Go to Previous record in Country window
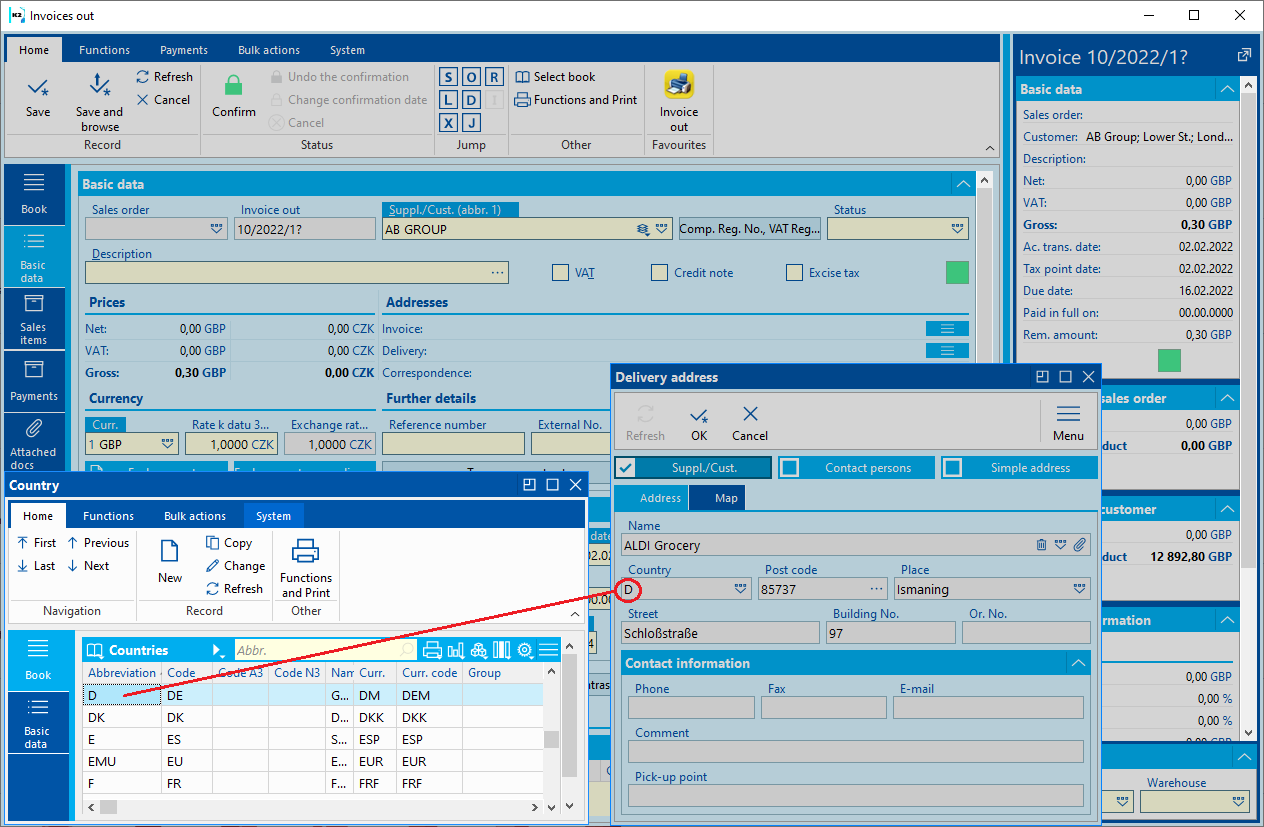This screenshot has height=827, width=1264. click(98, 543)
